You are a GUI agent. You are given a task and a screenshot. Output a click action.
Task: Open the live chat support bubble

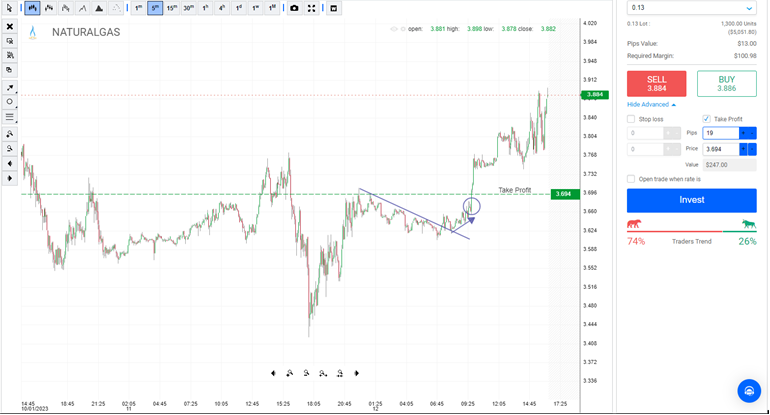748,390
